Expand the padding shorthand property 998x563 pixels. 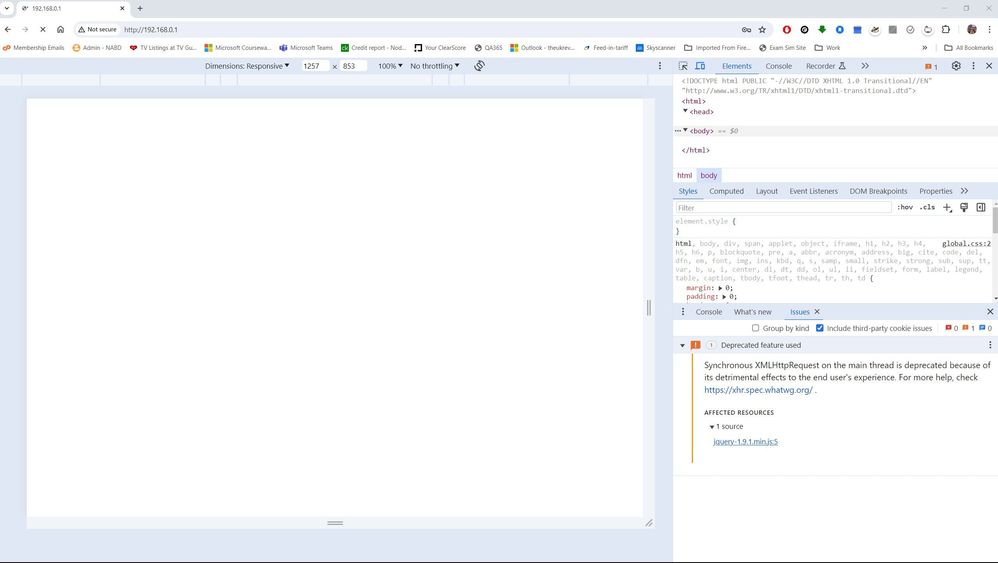pos(724,296)
